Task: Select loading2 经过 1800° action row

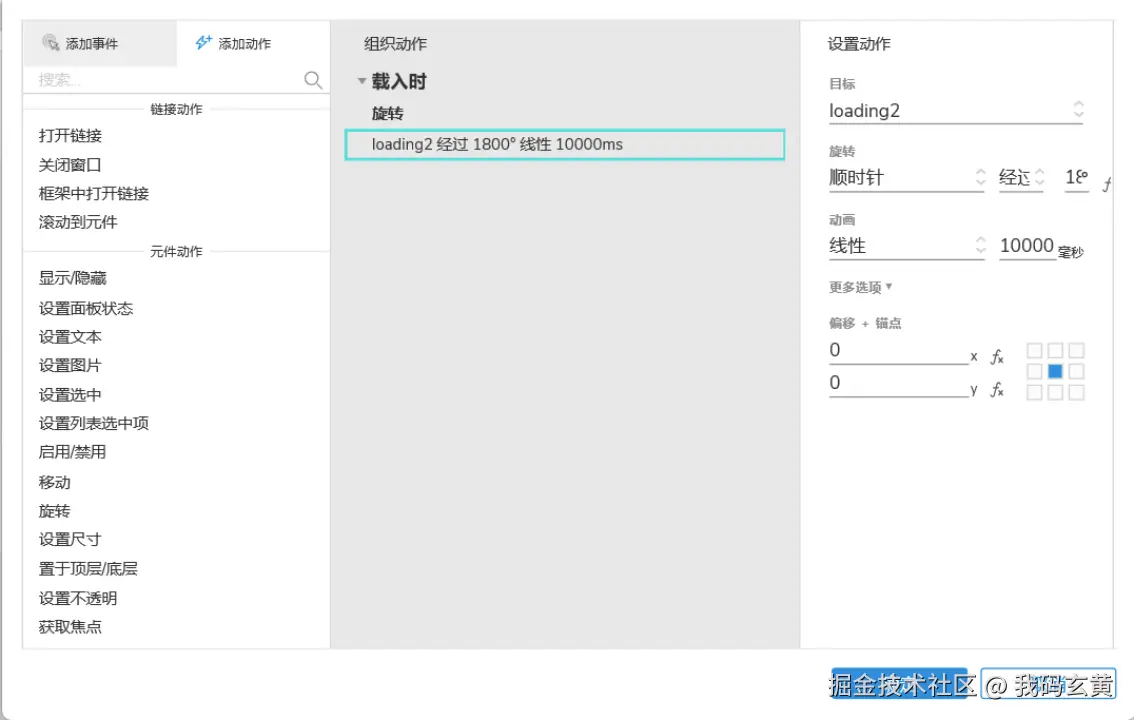Action: click(x=565, y=145)
